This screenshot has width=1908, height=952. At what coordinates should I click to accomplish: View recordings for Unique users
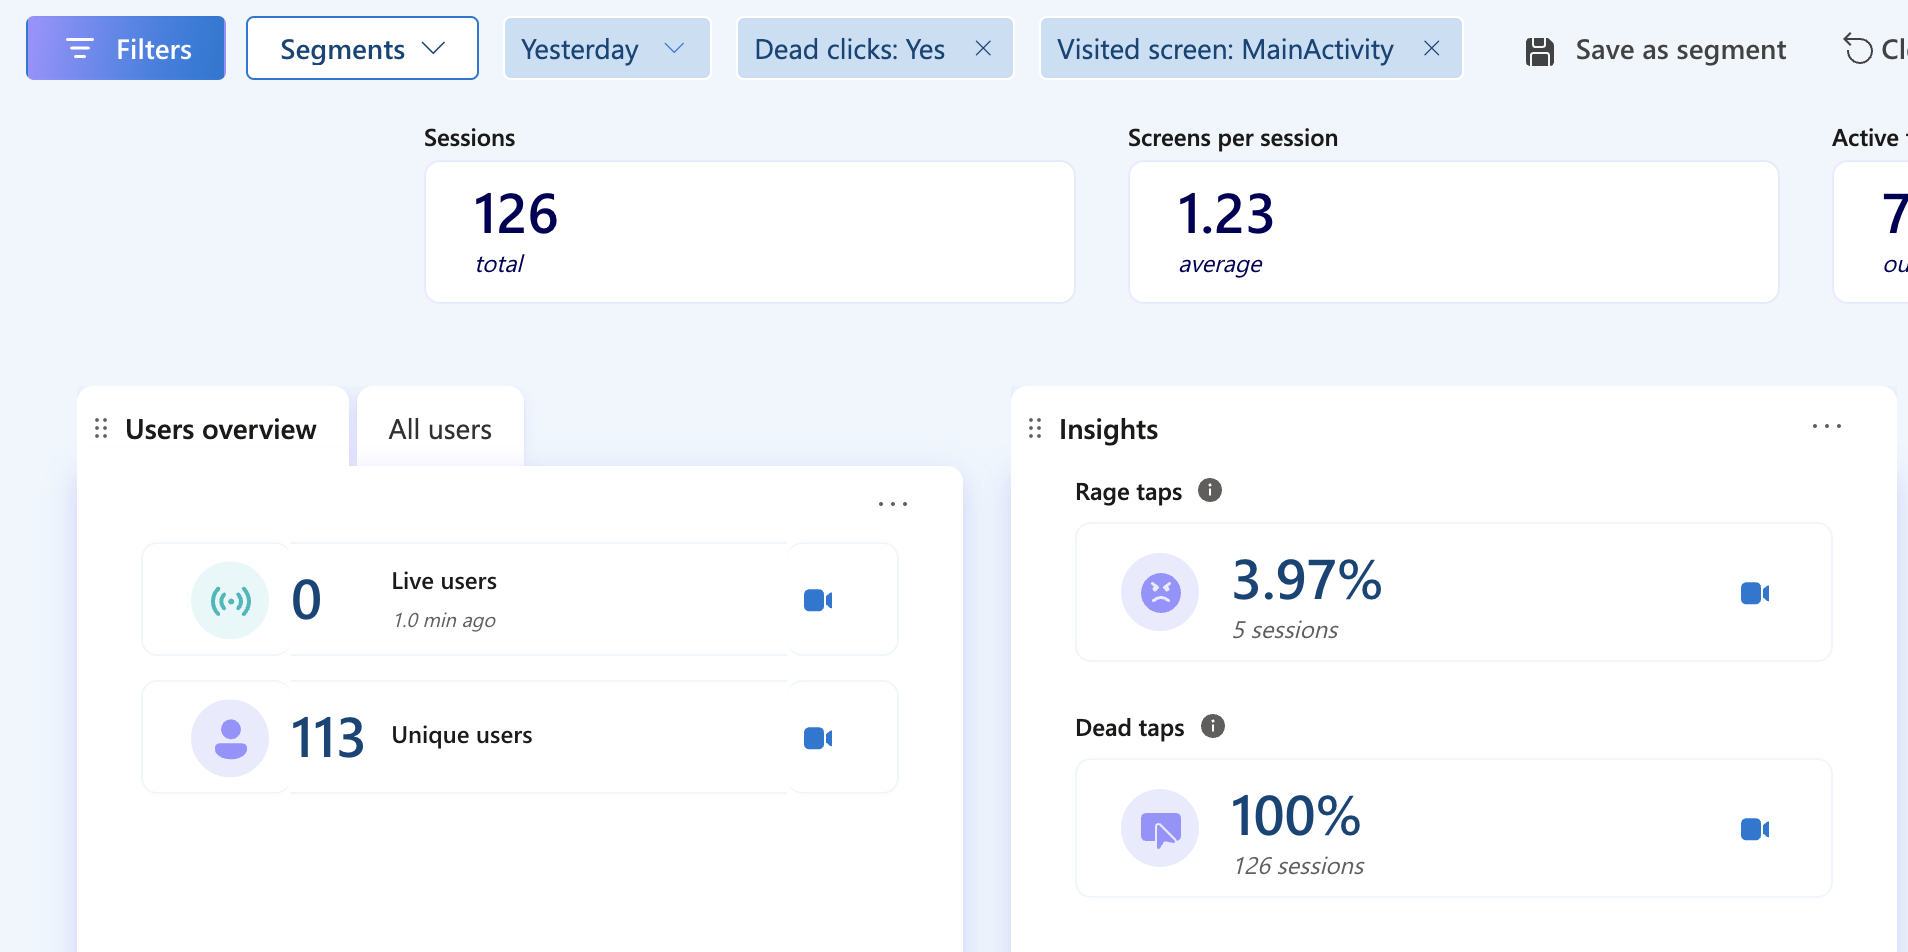tap(818, 738)
